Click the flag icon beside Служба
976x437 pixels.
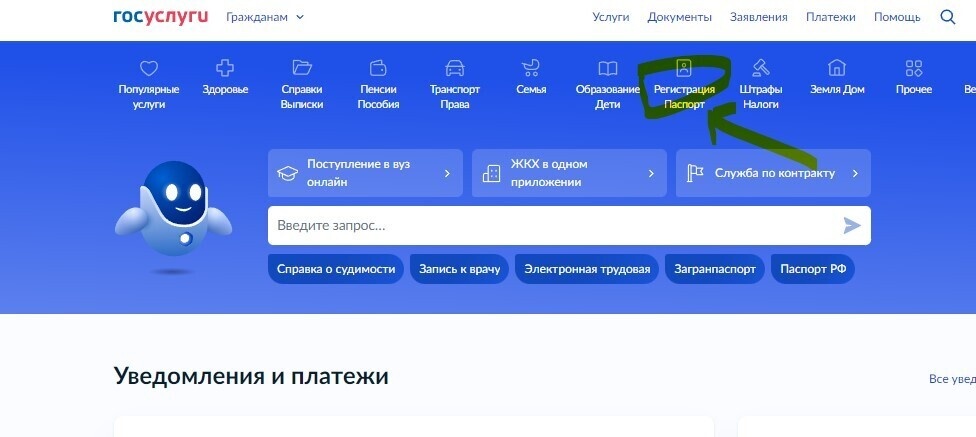pos(695,174)
